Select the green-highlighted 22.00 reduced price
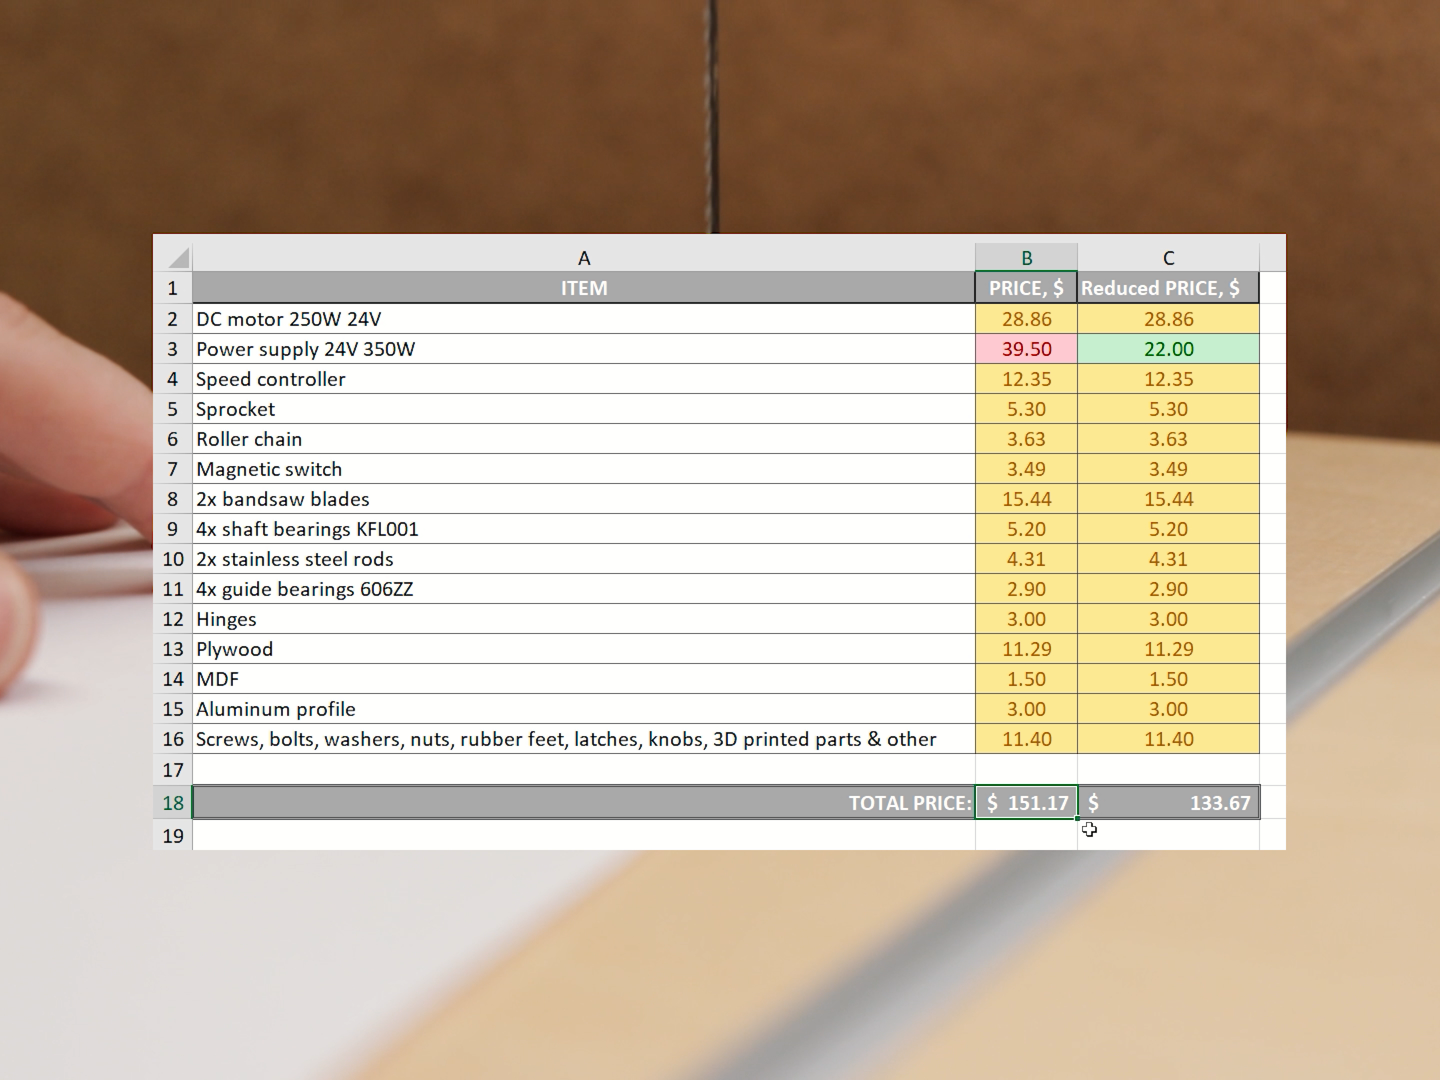 point(1168,349)
